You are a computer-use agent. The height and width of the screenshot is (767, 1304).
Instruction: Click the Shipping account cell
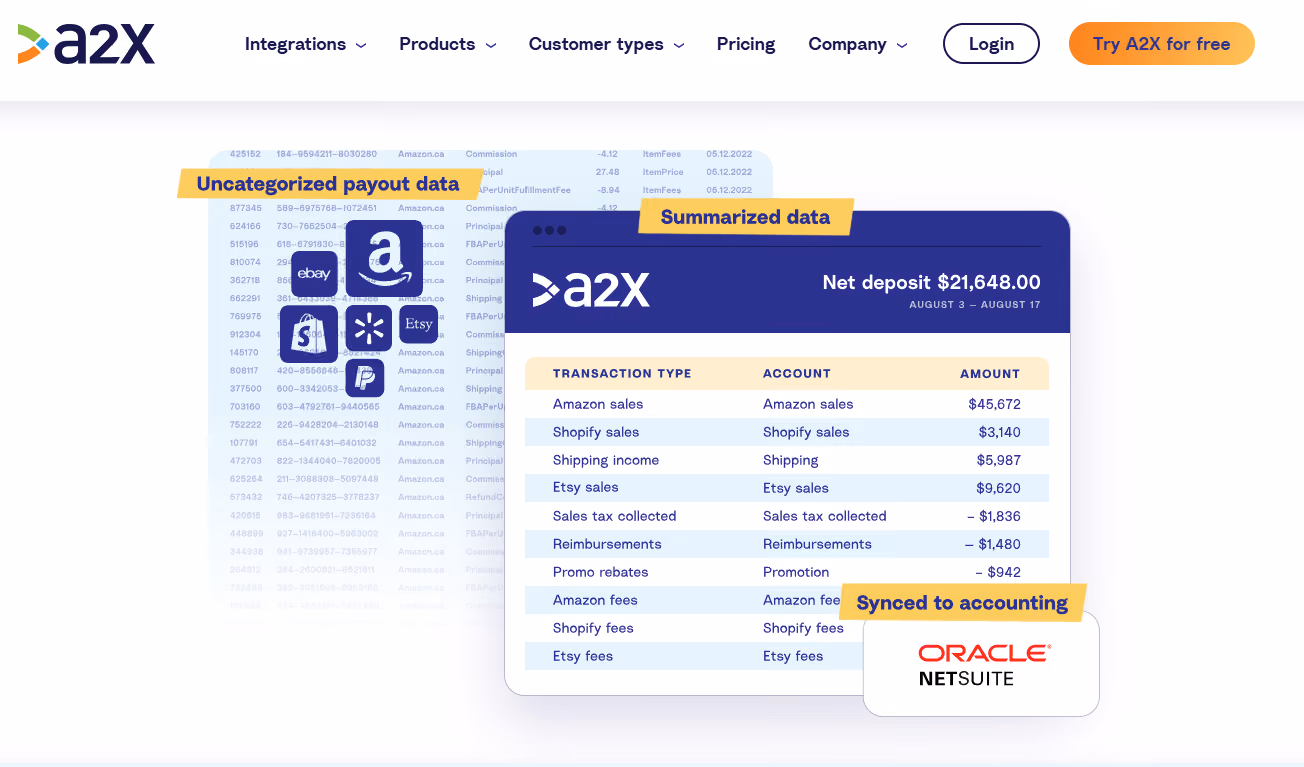click(791, 460)
